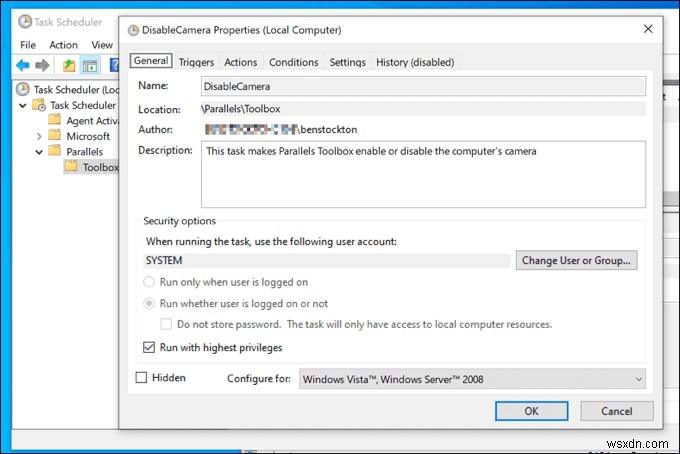The height and width of the screenshot is (454, 680).
Task: Click the Back arrow in Task Scheduler toolbar
Action: 23,65
